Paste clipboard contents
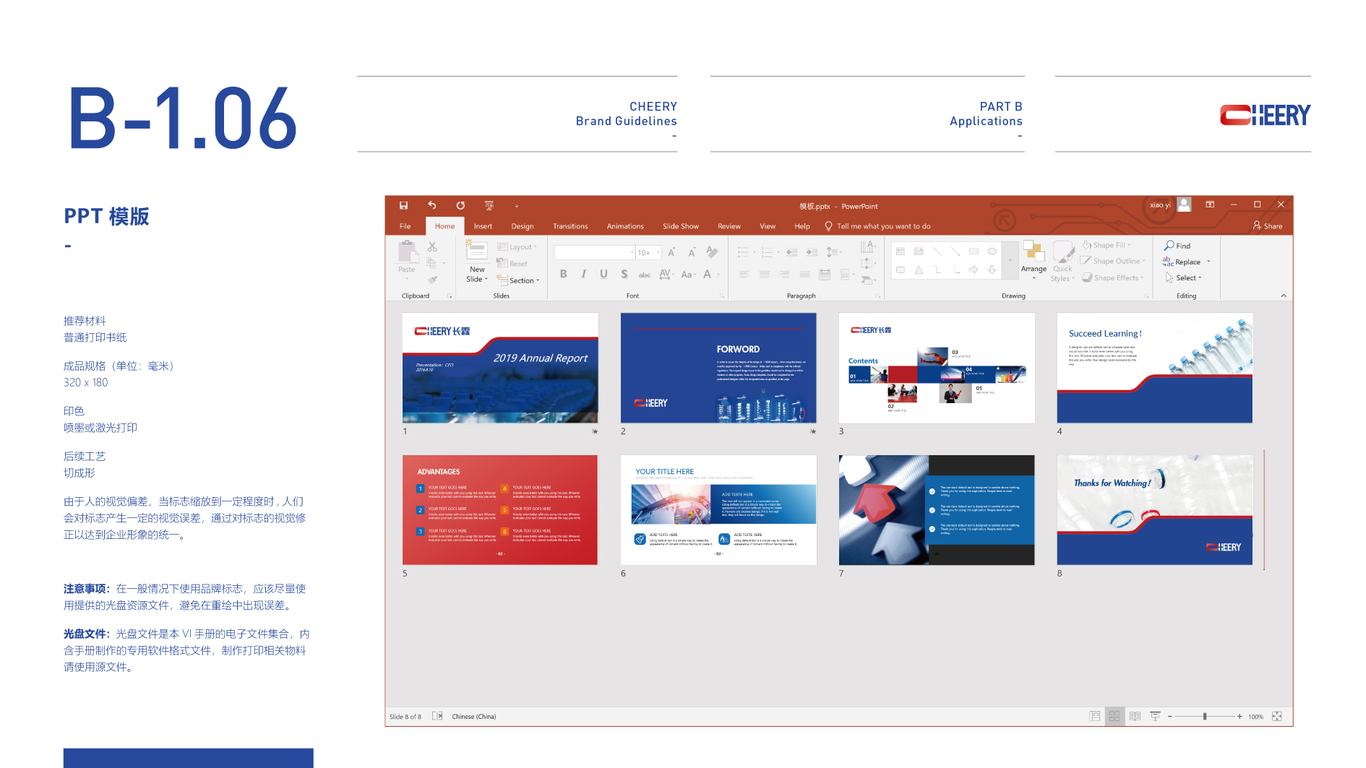 coord(406,257)
